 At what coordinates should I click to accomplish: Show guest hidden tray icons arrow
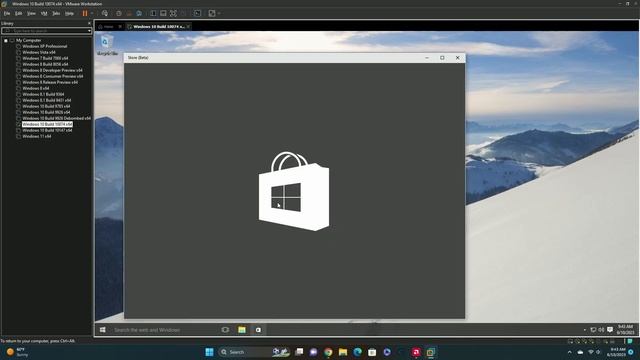pyautogui.click(x=584, y=330)
